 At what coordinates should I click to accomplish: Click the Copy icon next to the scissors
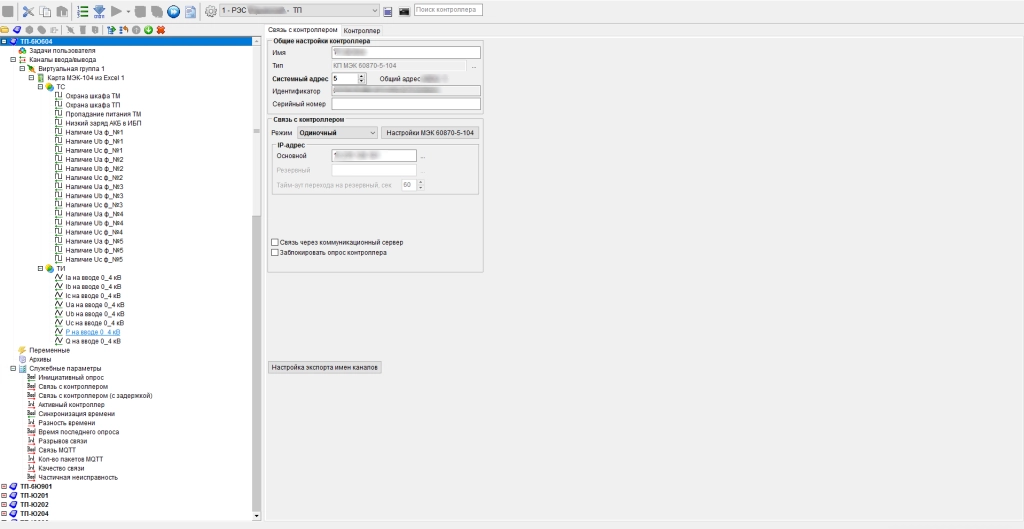tap(45, 11)
